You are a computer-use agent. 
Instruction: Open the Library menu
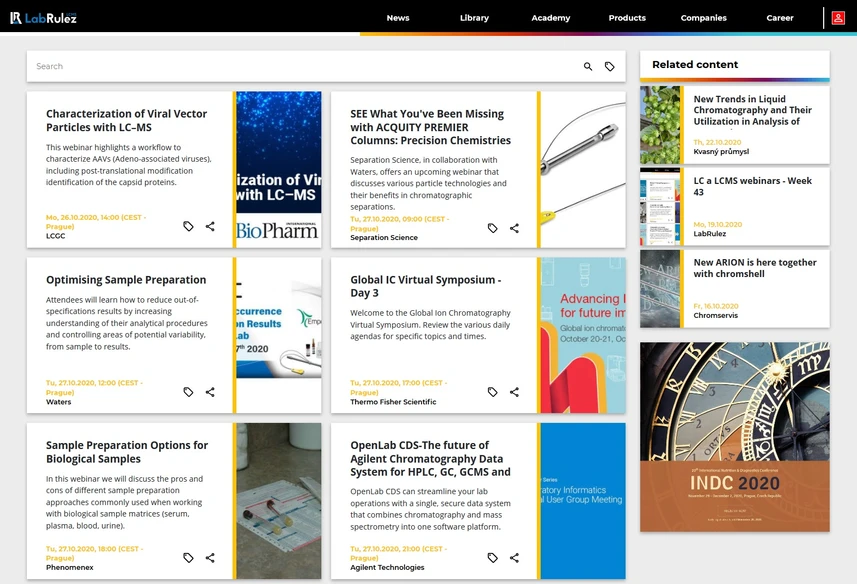(x=474, y=18)
